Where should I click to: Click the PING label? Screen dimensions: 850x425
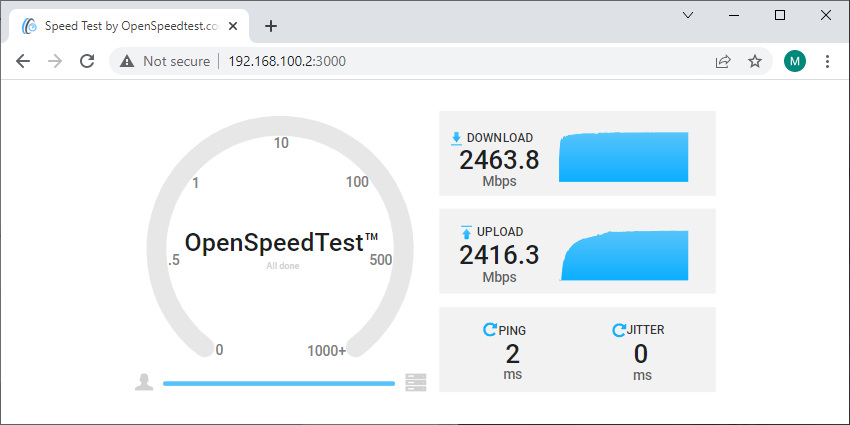pos(512,330)
